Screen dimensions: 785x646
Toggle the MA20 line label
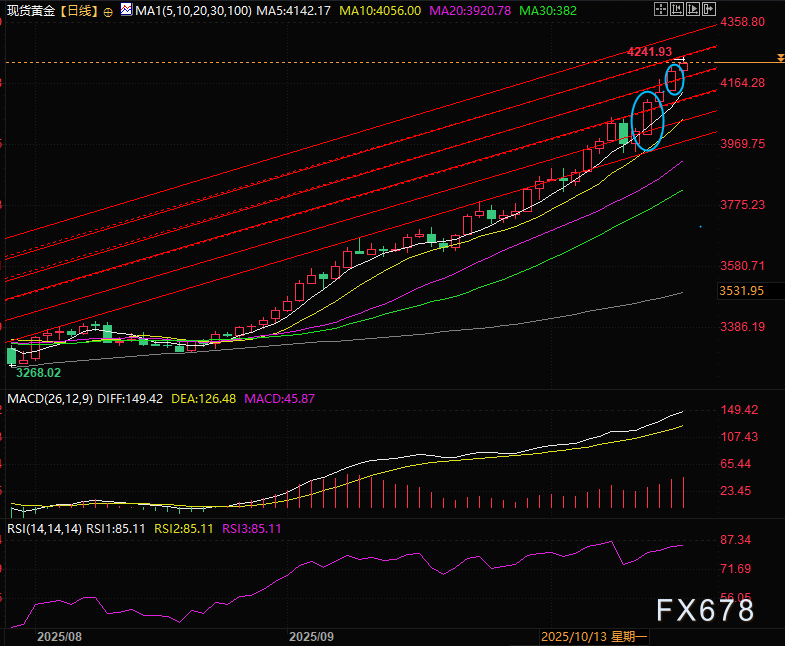coord(472,10)
